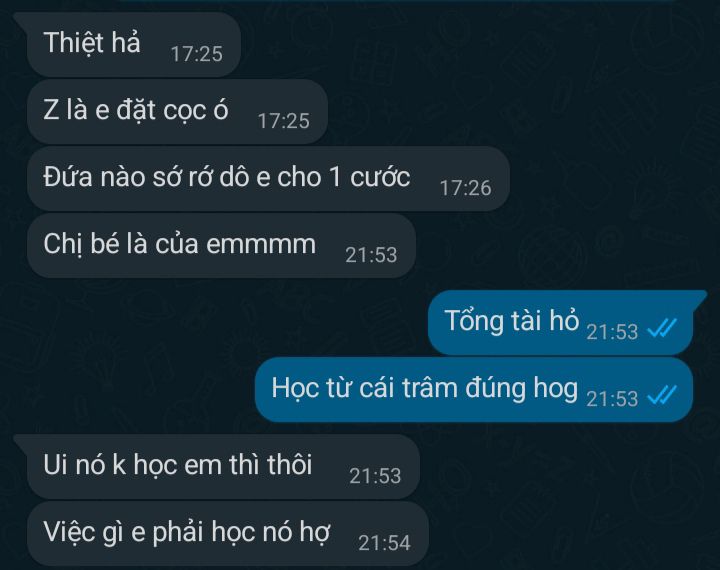This screenshot has width=720, height=570.
Task: Click the 21:53 timestamp on "Ui nó k học em thì thôi"
Action: click(x=375, y=476)
